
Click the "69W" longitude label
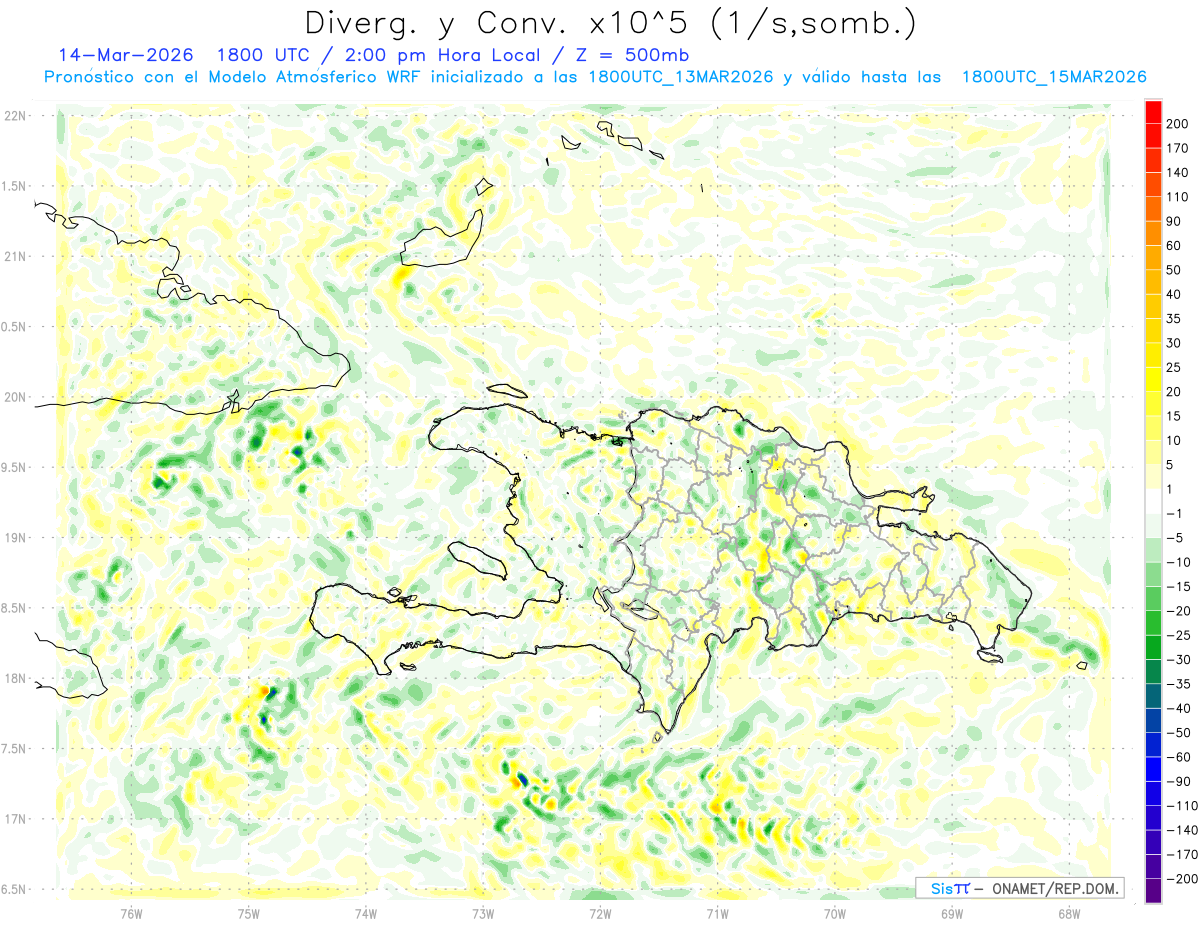click(x=952, y=914)
